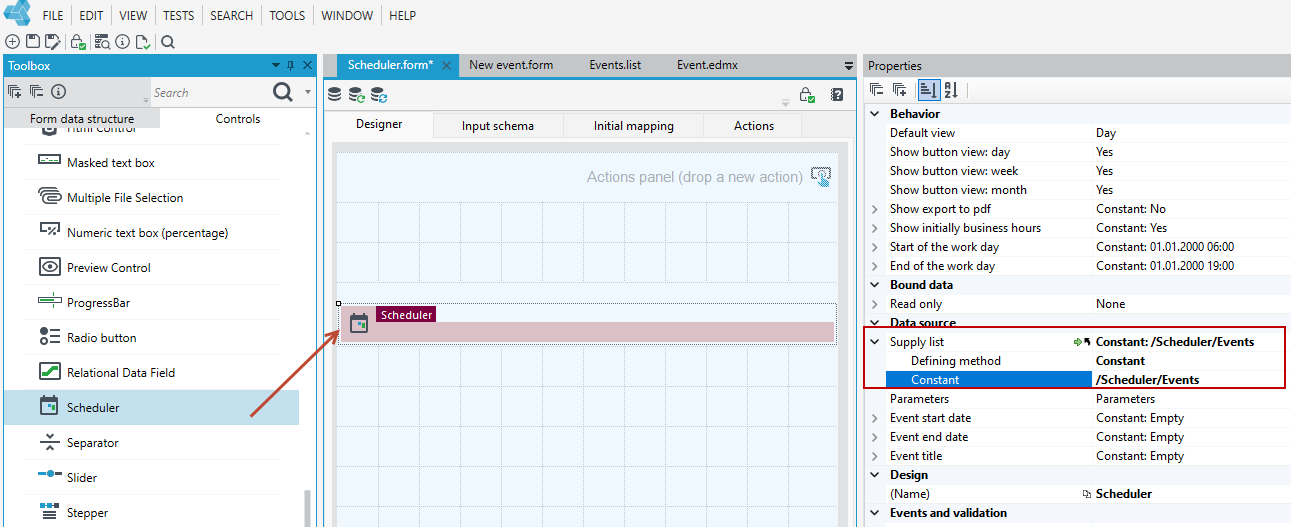
Task: Open form help question-mark icon
Action: [837, 96]
